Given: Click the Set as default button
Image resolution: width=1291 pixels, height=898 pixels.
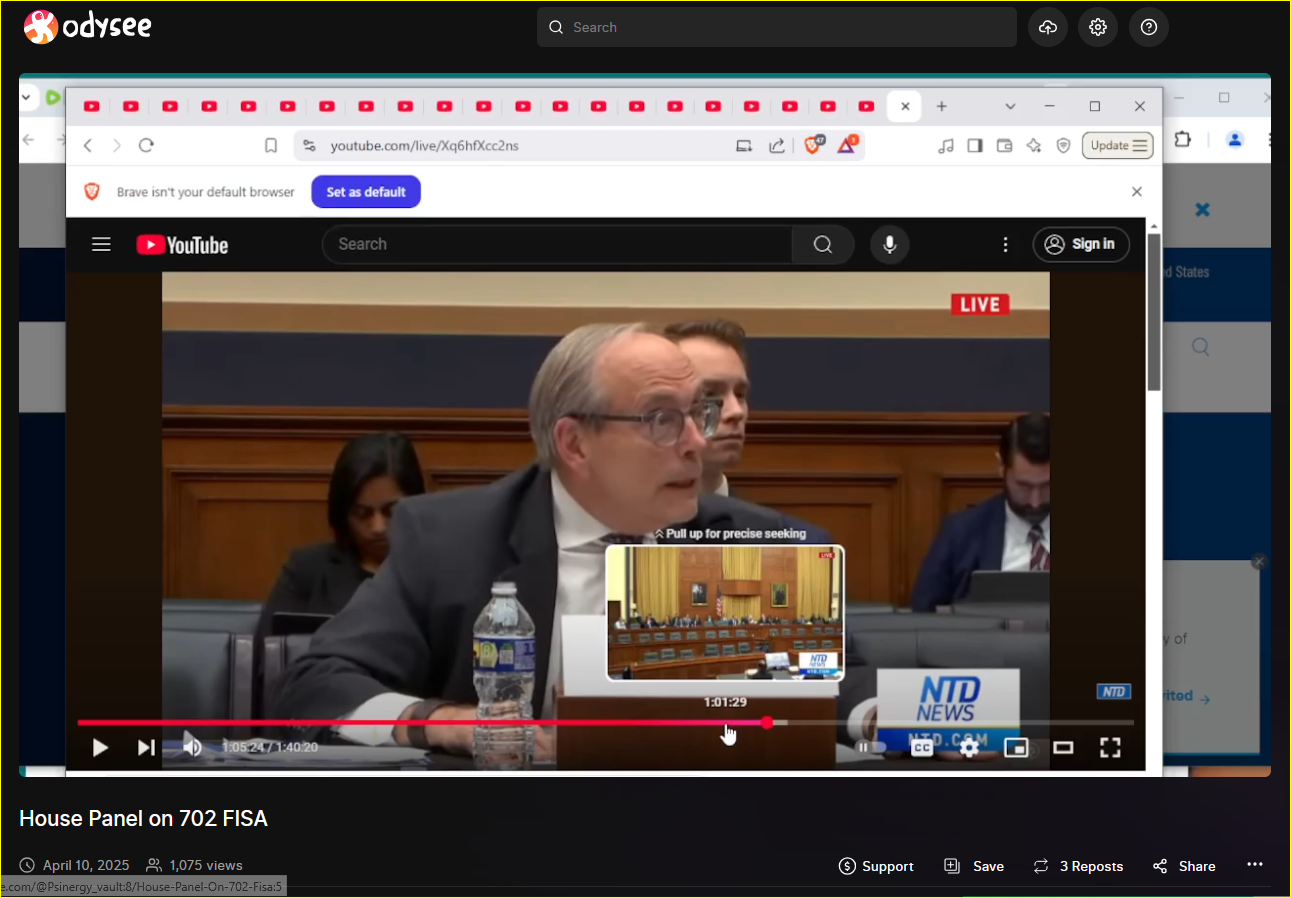Looking at the screenshot, I should point(366,192).
